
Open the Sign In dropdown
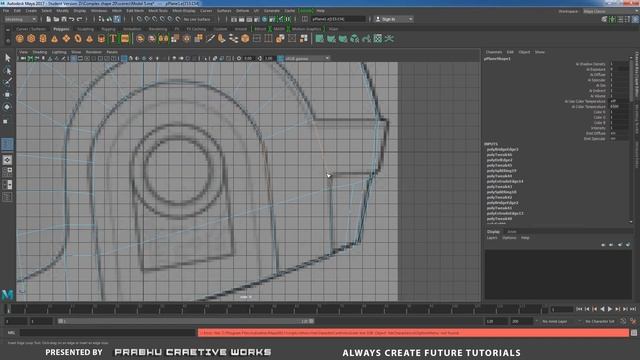(x=394, y=19)
